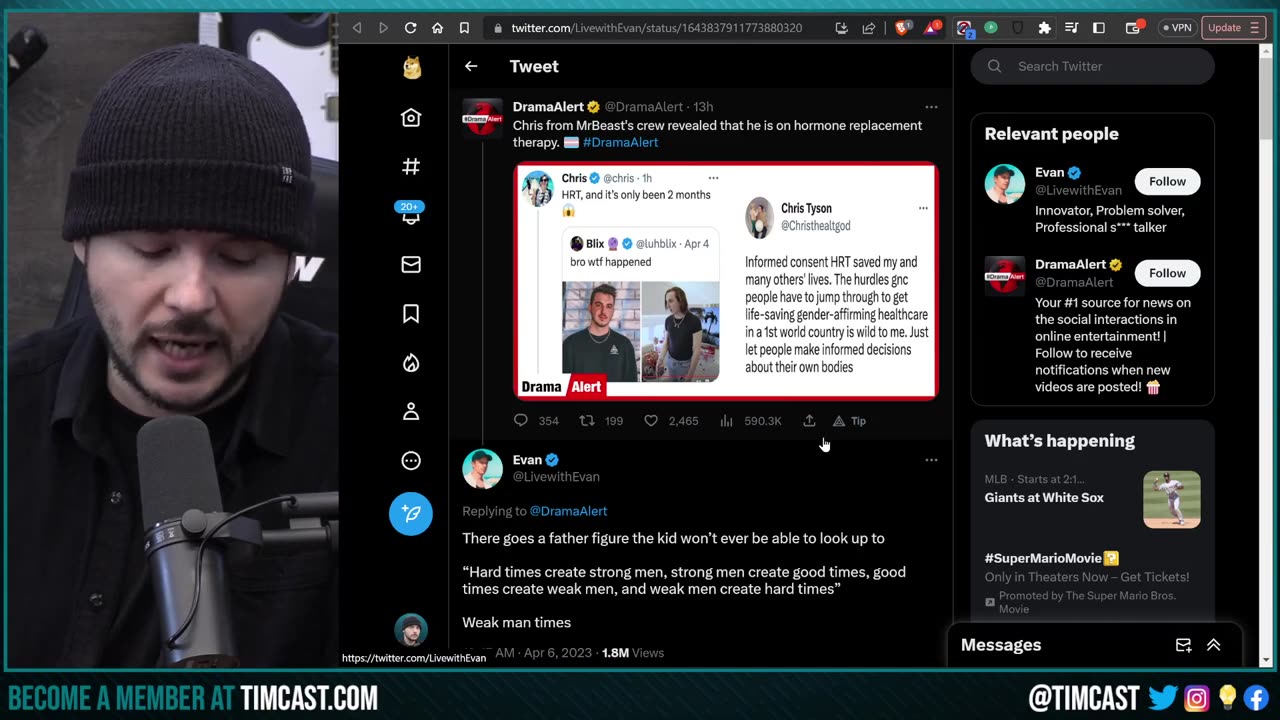Follow DramaAlert in Relevant people
Image resolution: width=1280 pixels, height=720 pixels.
tap(1167, 273)
